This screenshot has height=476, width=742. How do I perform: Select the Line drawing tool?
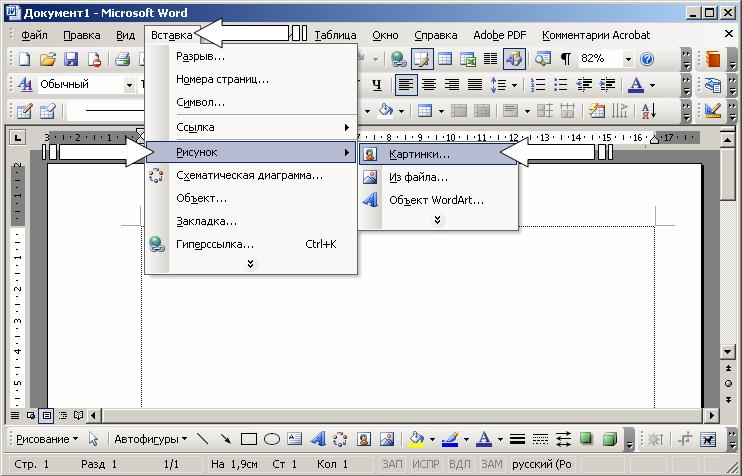click(203, 439)
